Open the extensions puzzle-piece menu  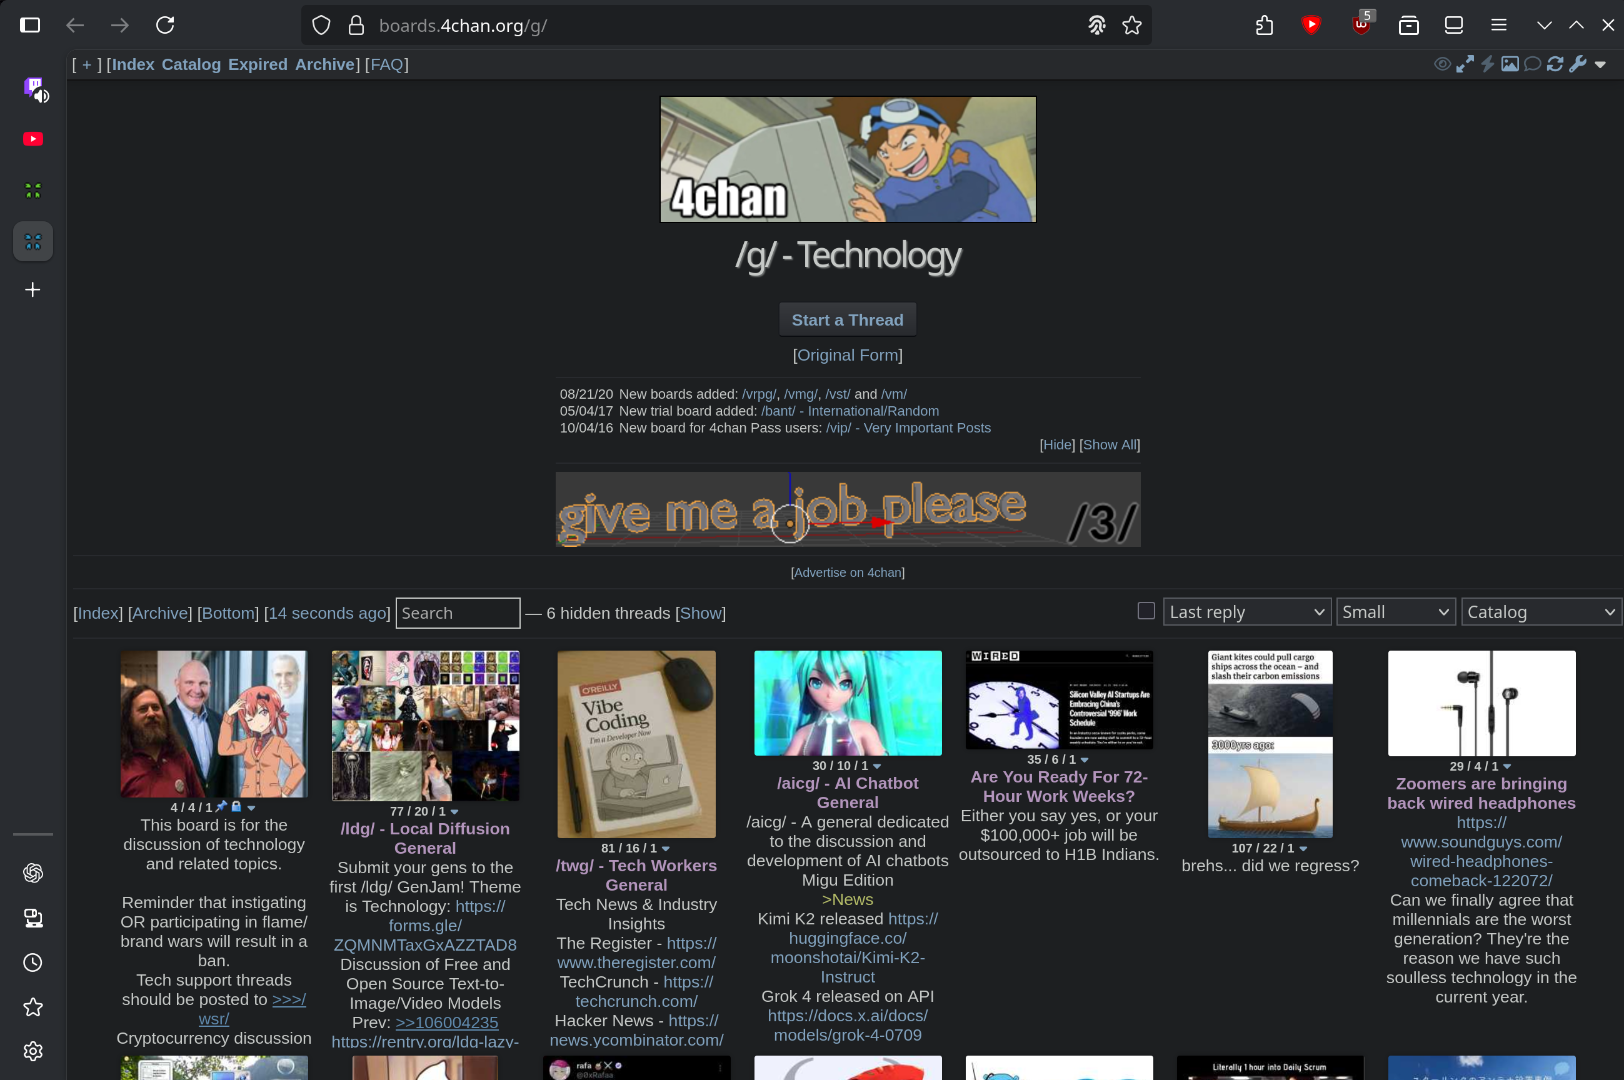(x=1265, y=25)
